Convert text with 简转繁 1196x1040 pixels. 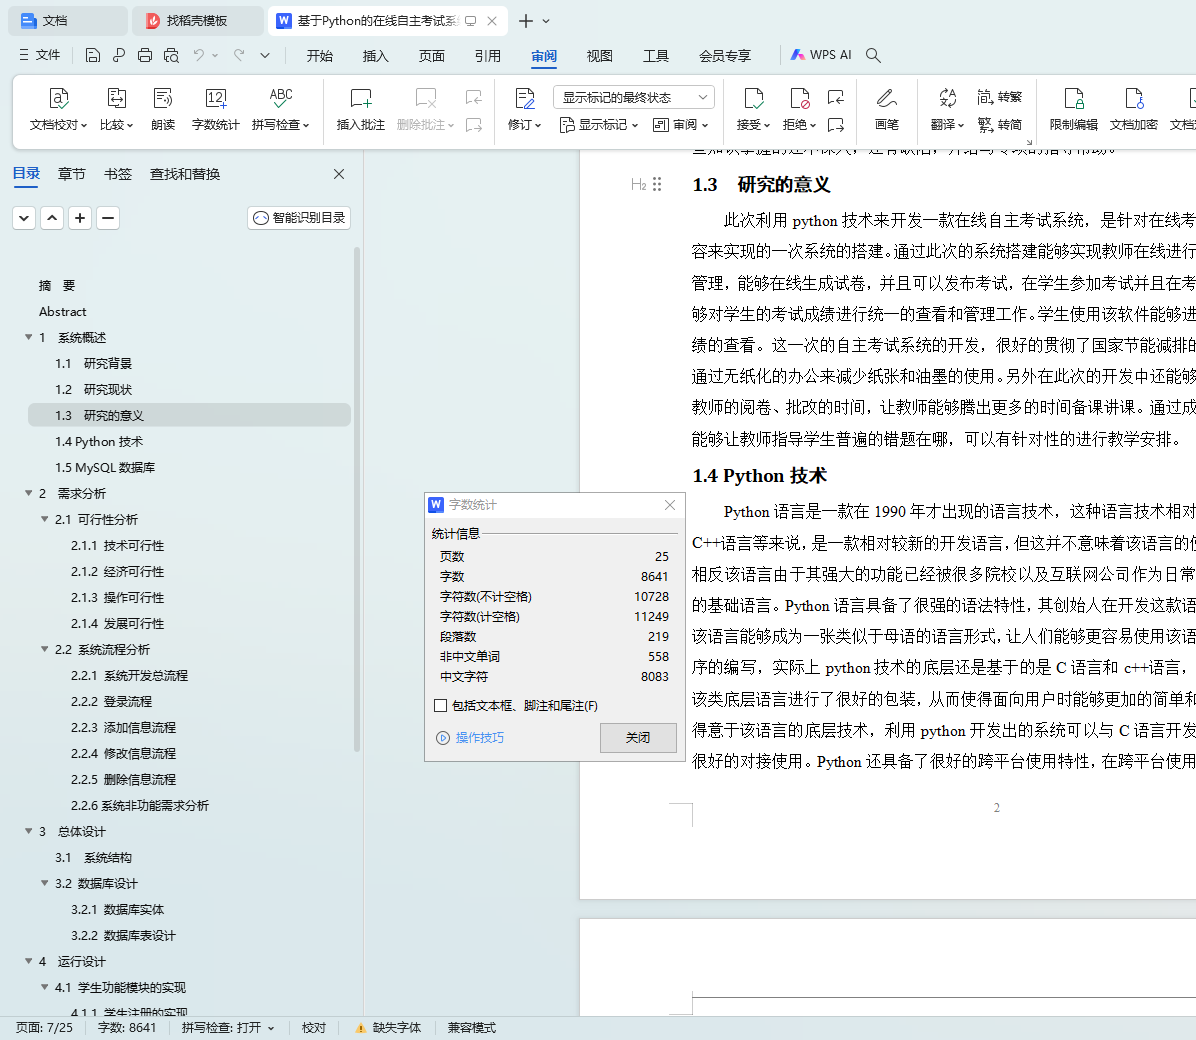[999, 97]
